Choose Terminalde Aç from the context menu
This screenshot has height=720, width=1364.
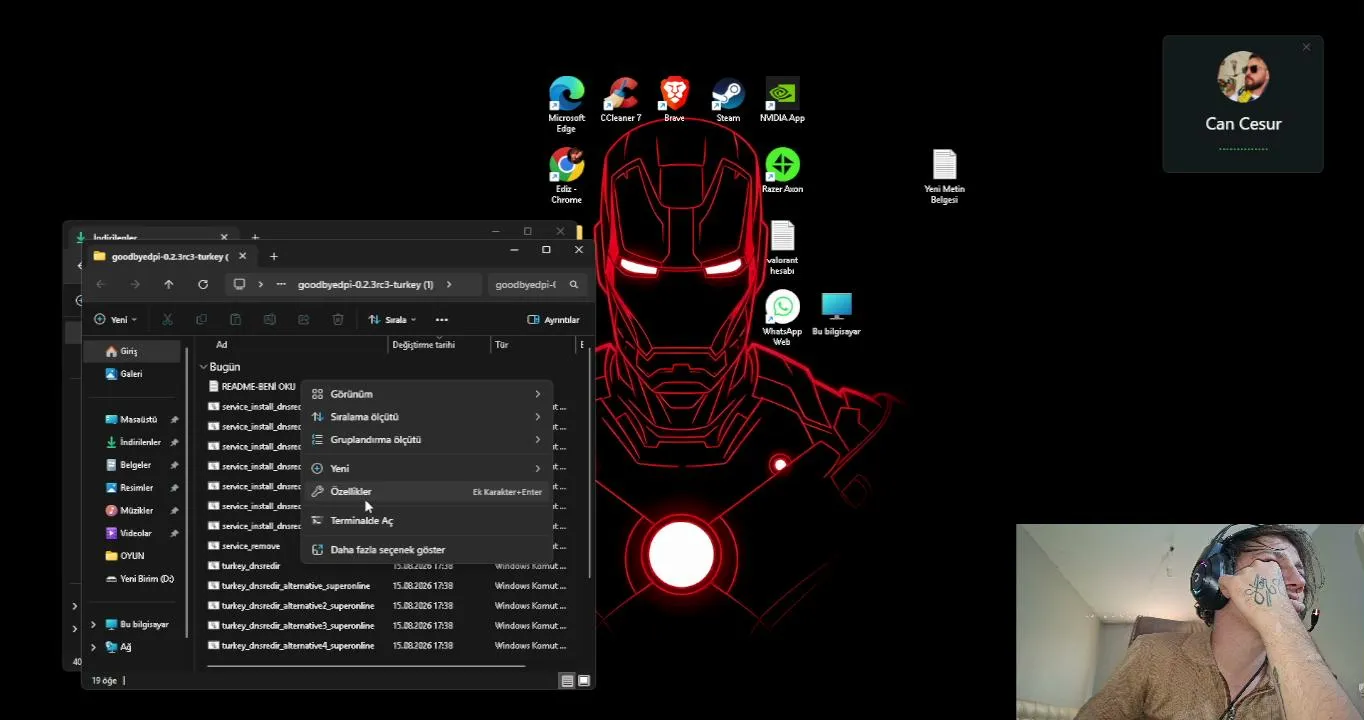coord(427,521)
